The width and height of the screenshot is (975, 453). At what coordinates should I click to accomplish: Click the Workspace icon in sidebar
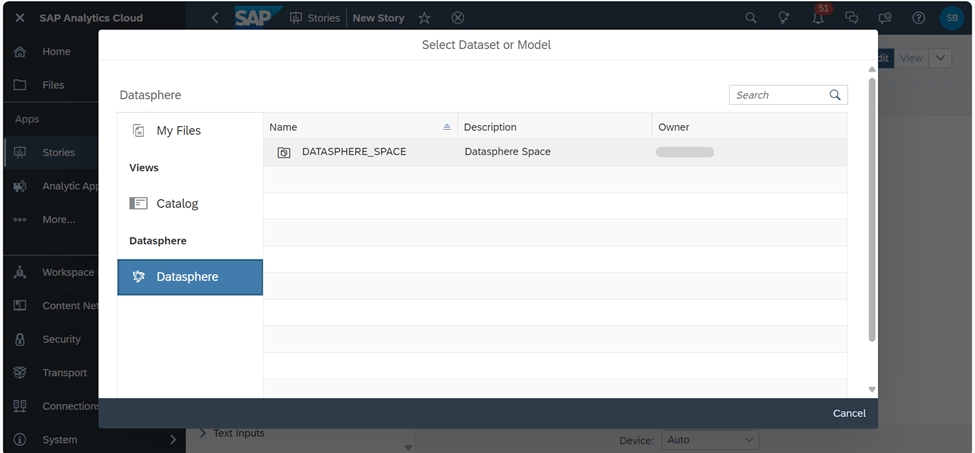coord(20,272)
